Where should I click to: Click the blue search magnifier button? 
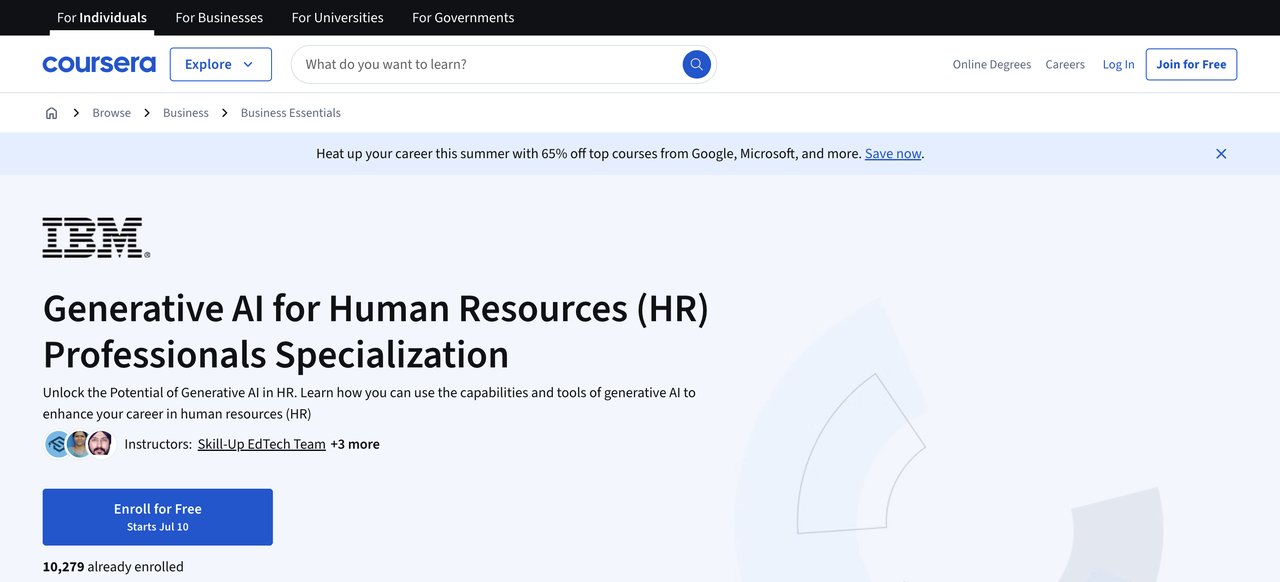pyautogui.click(x=697, y=64)
